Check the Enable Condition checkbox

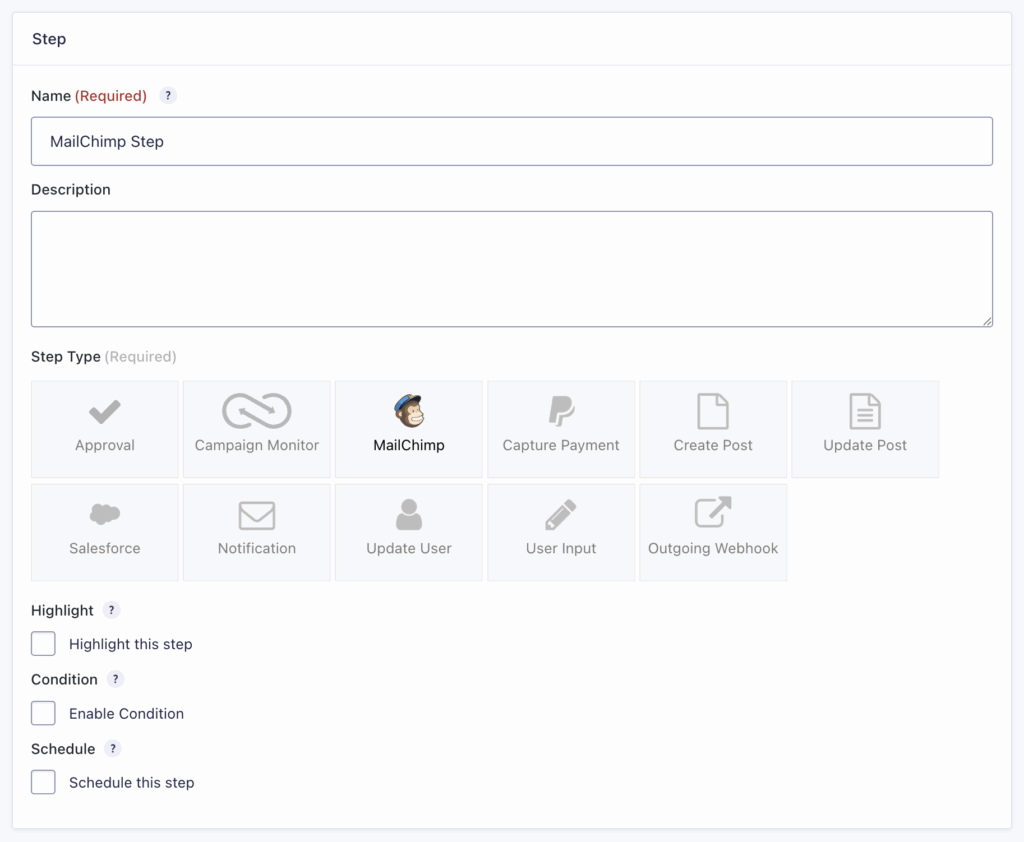click(43, 713)
